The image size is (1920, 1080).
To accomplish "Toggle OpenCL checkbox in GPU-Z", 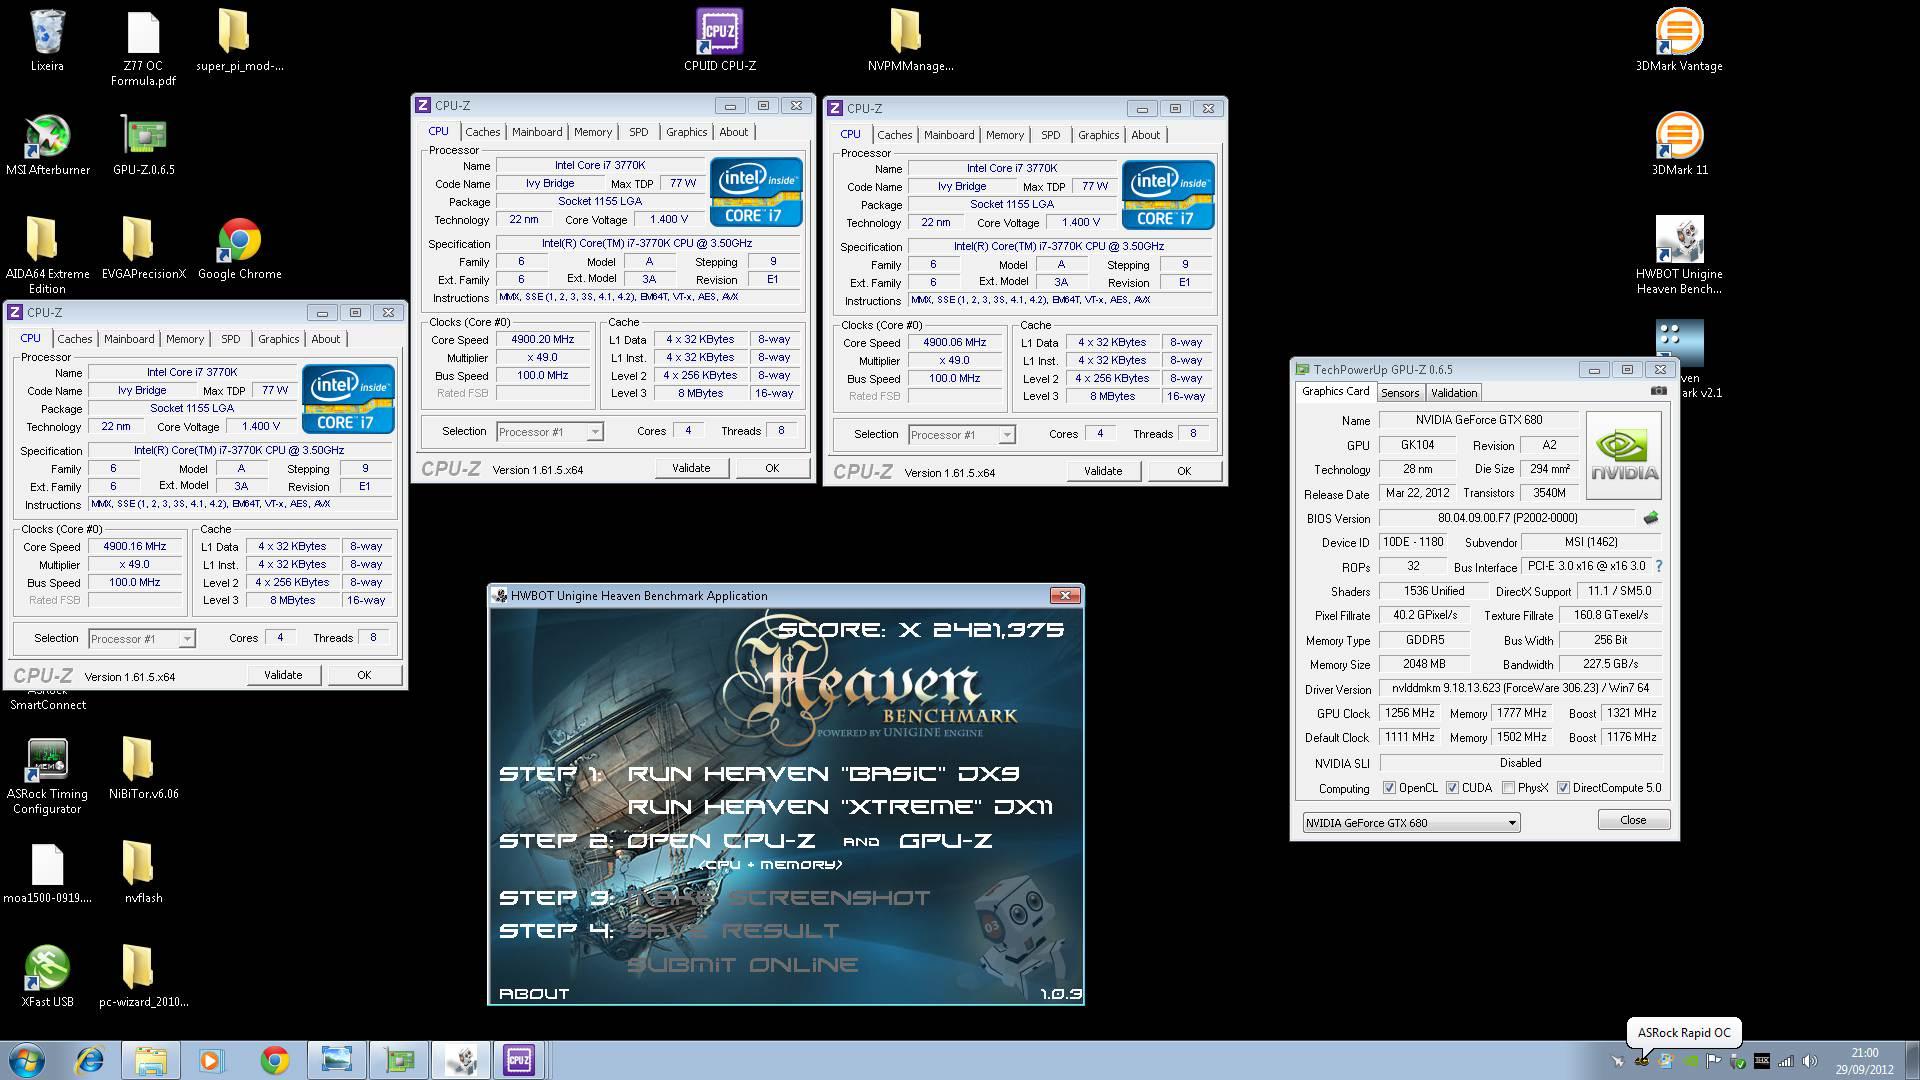I will coord(1389,788).
